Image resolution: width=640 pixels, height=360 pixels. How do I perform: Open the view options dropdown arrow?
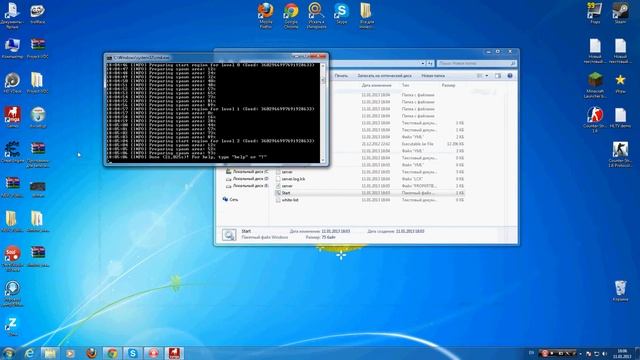click(x=487, y=76)
